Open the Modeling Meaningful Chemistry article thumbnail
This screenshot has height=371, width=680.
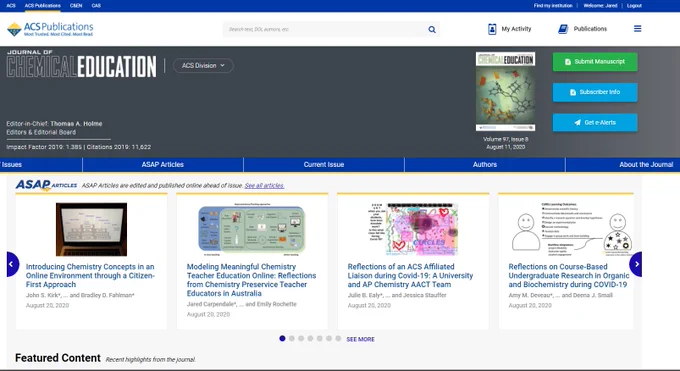(x=252, y=229)
